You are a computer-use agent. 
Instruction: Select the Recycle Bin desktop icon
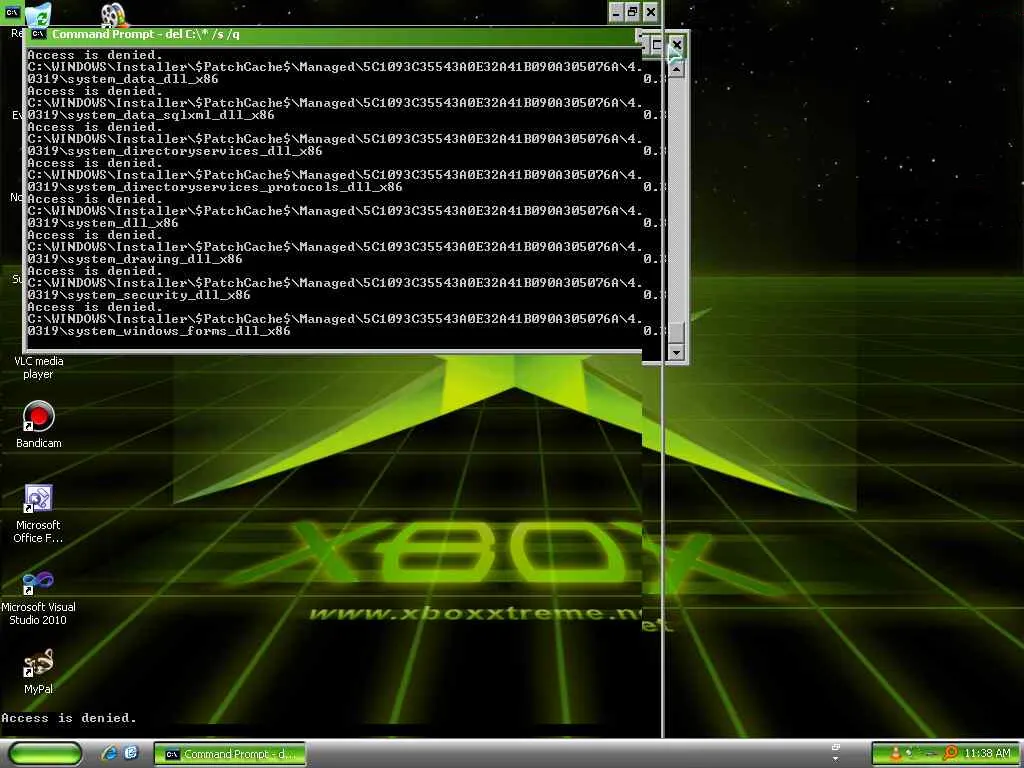coord(38,16)
